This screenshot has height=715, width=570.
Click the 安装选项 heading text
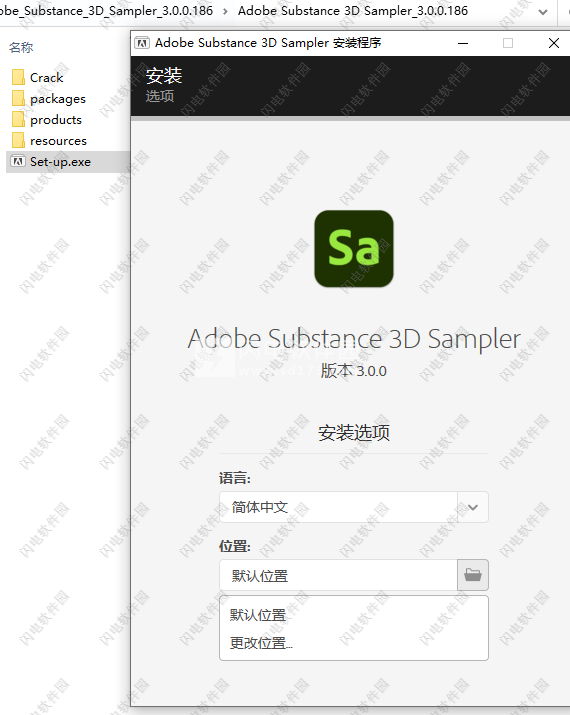[354, 432]
